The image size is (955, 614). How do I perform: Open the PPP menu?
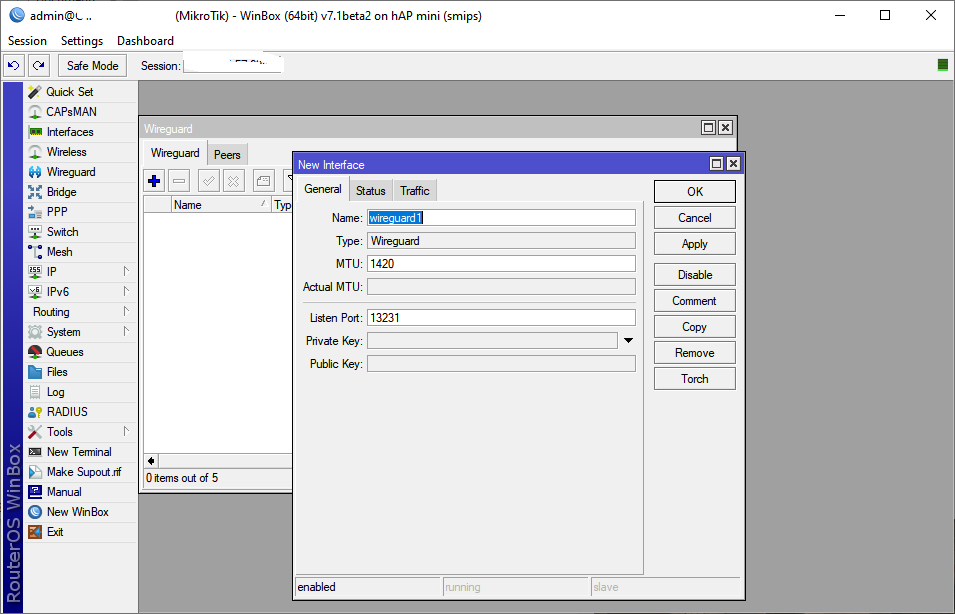[x=80, y=212]
